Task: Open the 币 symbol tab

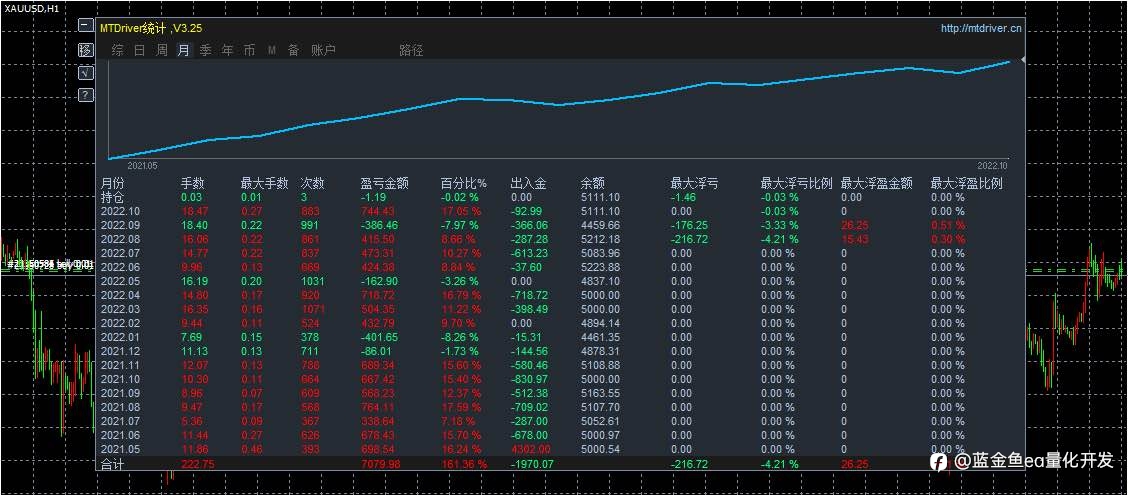Action: [x=249, y=50]
